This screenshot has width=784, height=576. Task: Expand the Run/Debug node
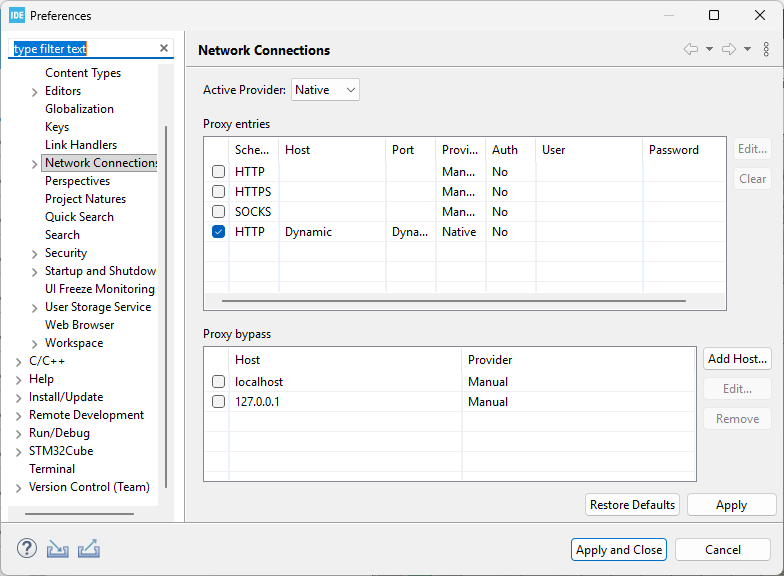click(18, 434)
